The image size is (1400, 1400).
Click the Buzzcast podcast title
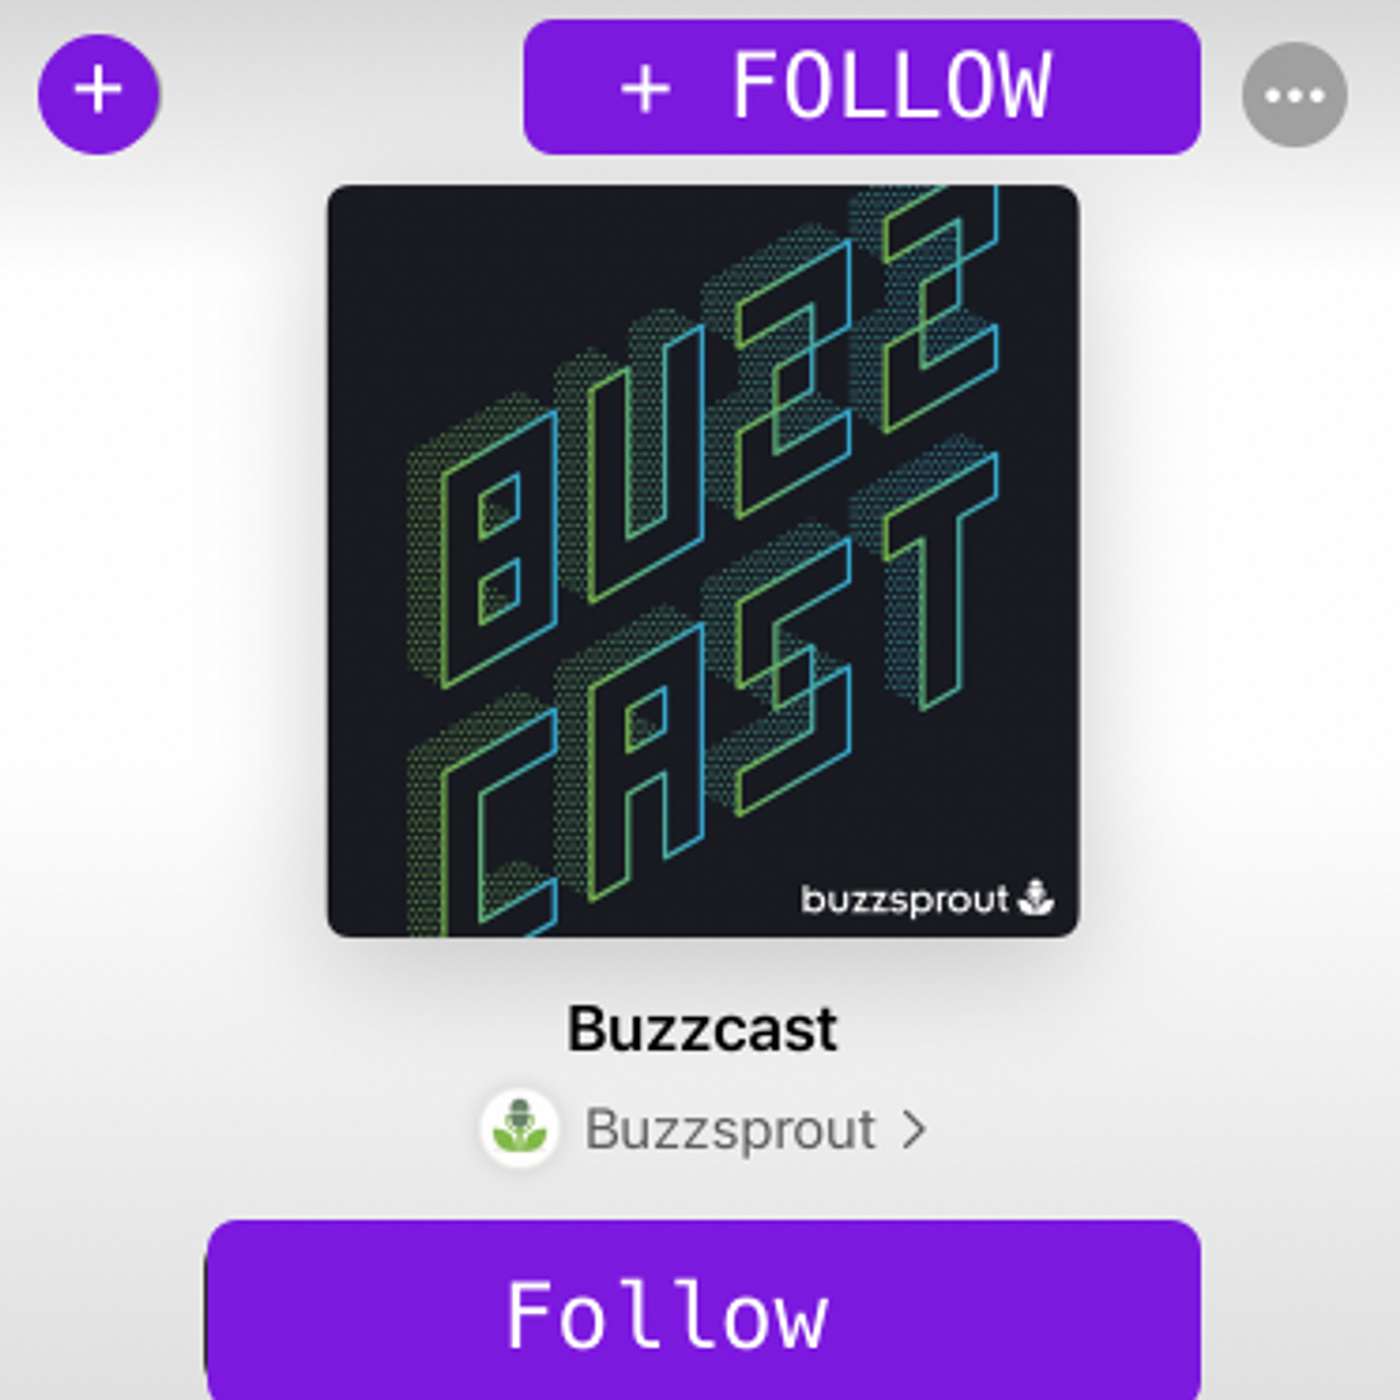[x=702, y=1029]
